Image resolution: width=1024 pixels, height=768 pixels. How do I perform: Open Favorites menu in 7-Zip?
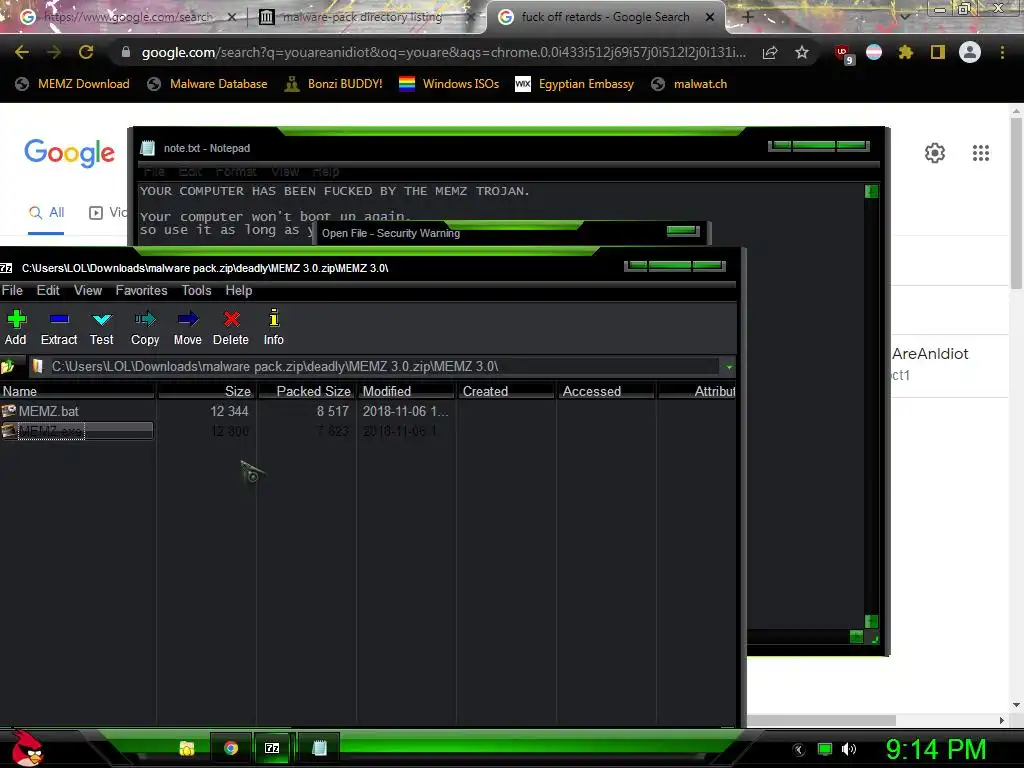[x=141, y=291]
